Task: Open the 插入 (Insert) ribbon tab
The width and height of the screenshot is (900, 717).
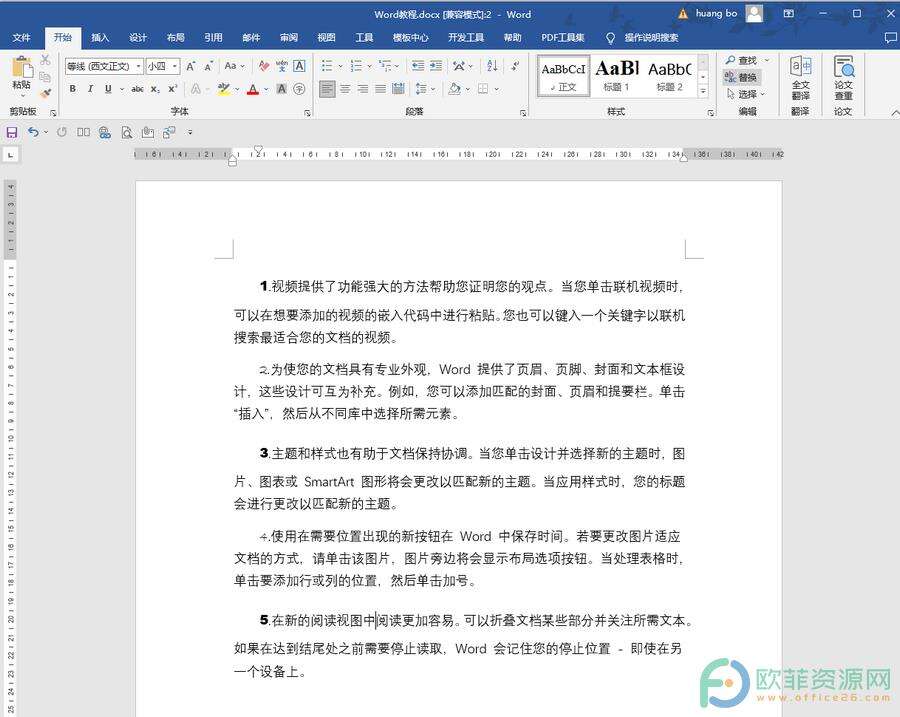Action: pyautogui.click(x=100, y=38)
